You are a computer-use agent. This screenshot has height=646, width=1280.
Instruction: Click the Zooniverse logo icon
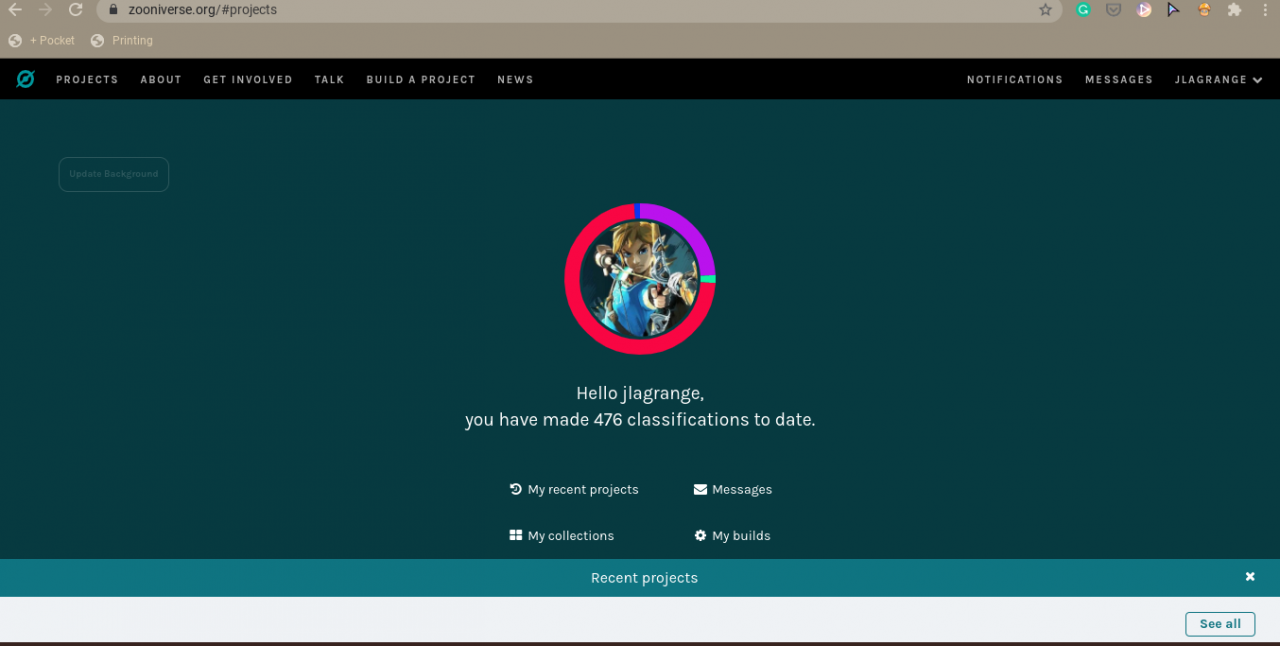tap(25, 79)
